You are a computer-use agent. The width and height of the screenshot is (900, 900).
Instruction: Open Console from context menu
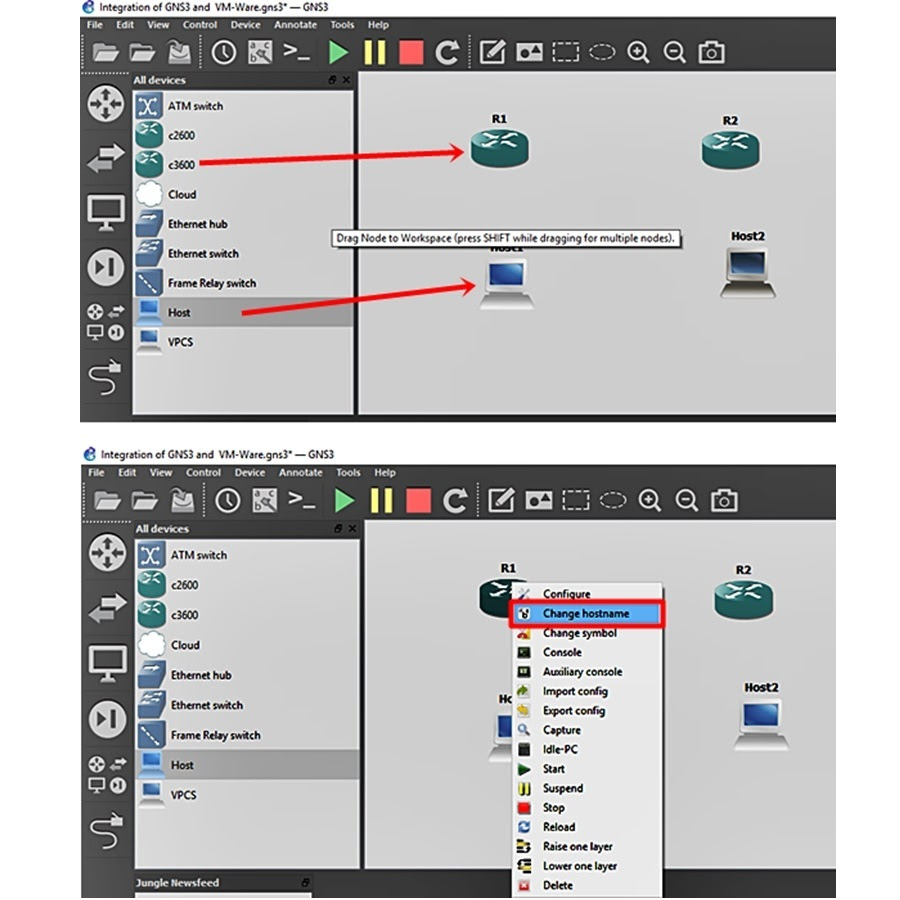[587, 653]
